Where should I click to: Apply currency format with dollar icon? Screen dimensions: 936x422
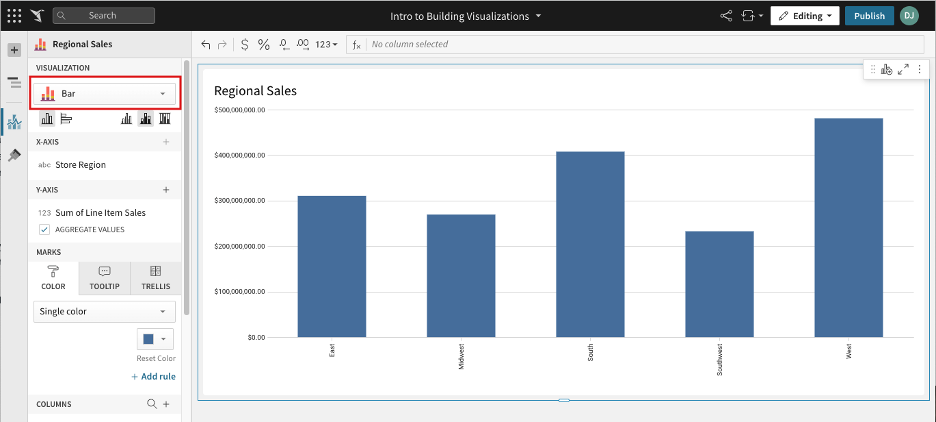tap(245, 44)
